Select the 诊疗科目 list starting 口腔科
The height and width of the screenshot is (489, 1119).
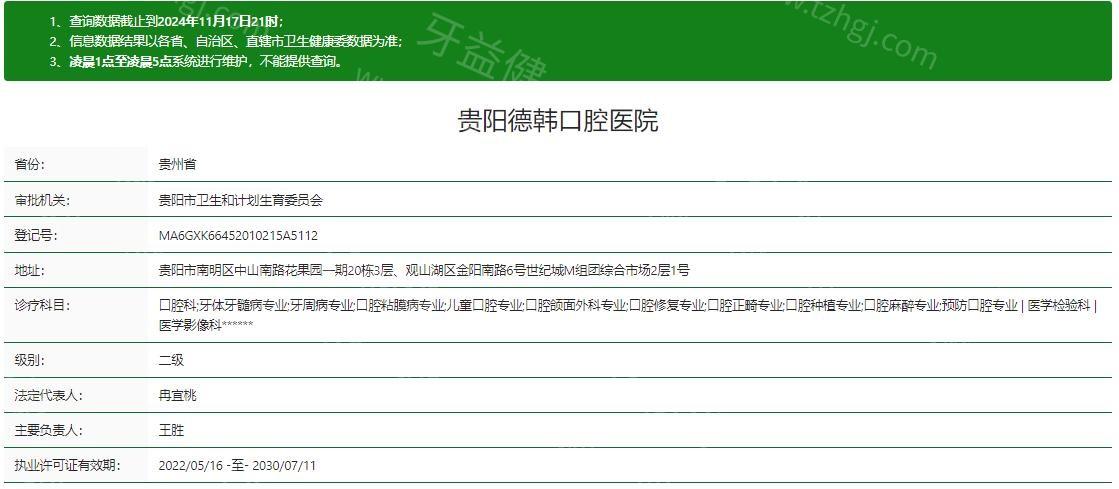coord(628,315)
